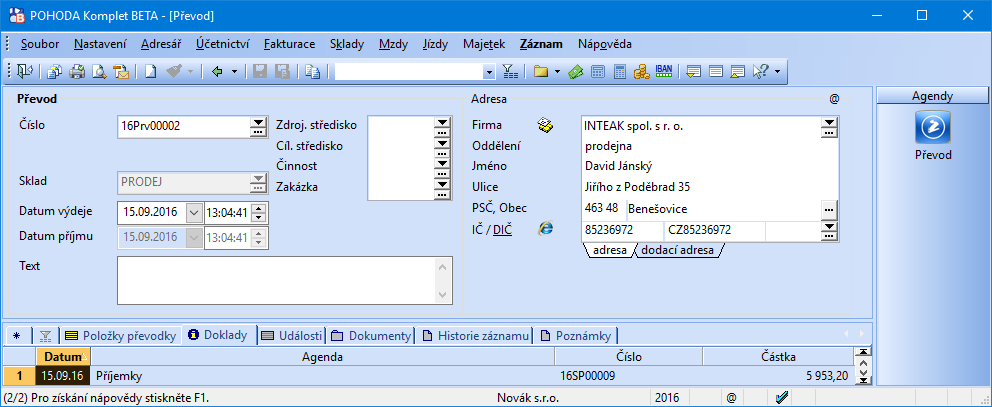Open Jízdy menu
Viewport: 992px width, 407px height.
tap(435, 44)
